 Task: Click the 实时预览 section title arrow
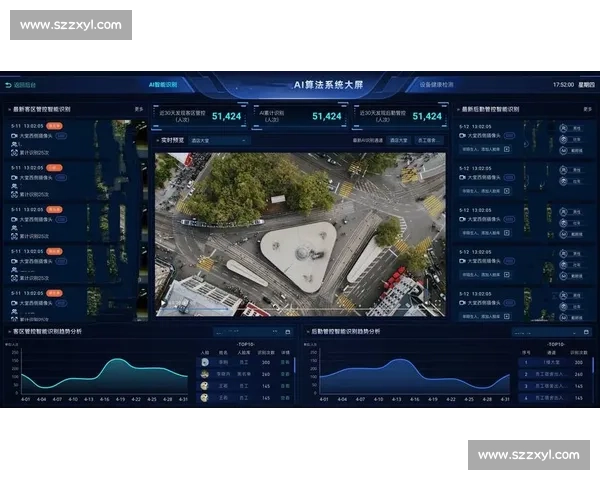157,140
